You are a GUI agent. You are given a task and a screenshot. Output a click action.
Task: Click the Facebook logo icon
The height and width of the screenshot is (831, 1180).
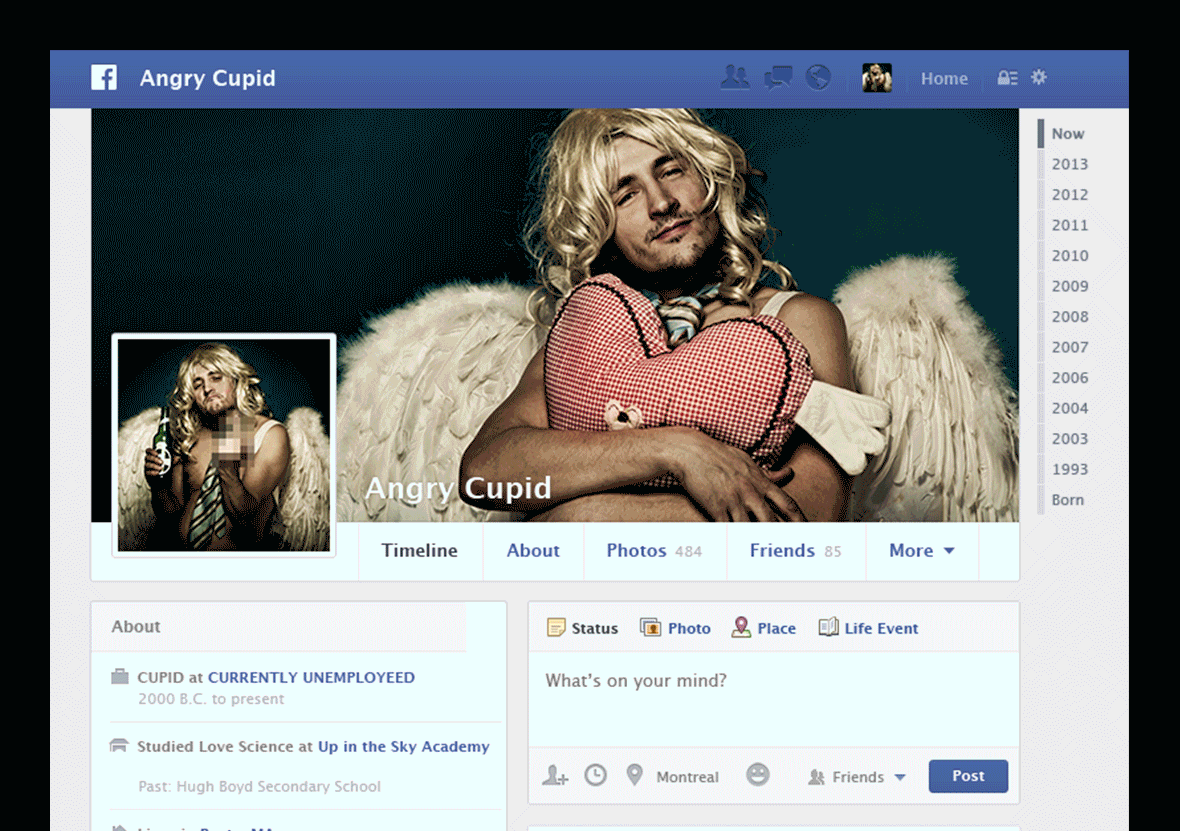click(104, 78)
